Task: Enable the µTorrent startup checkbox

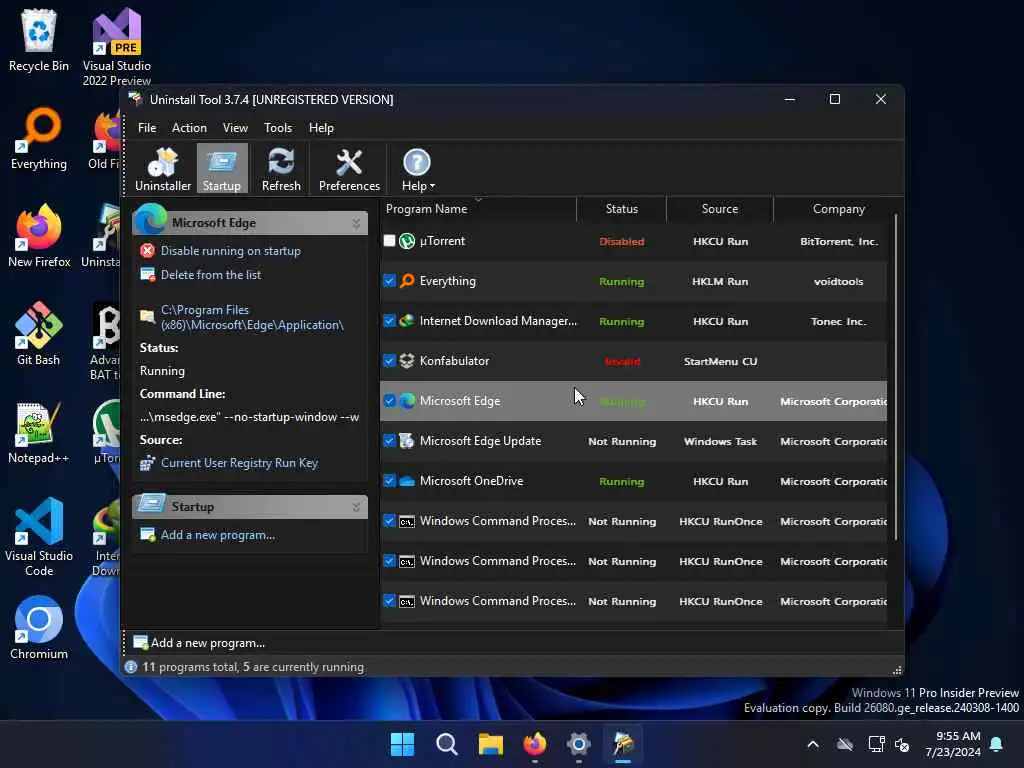Action: (x=389, y=241)
